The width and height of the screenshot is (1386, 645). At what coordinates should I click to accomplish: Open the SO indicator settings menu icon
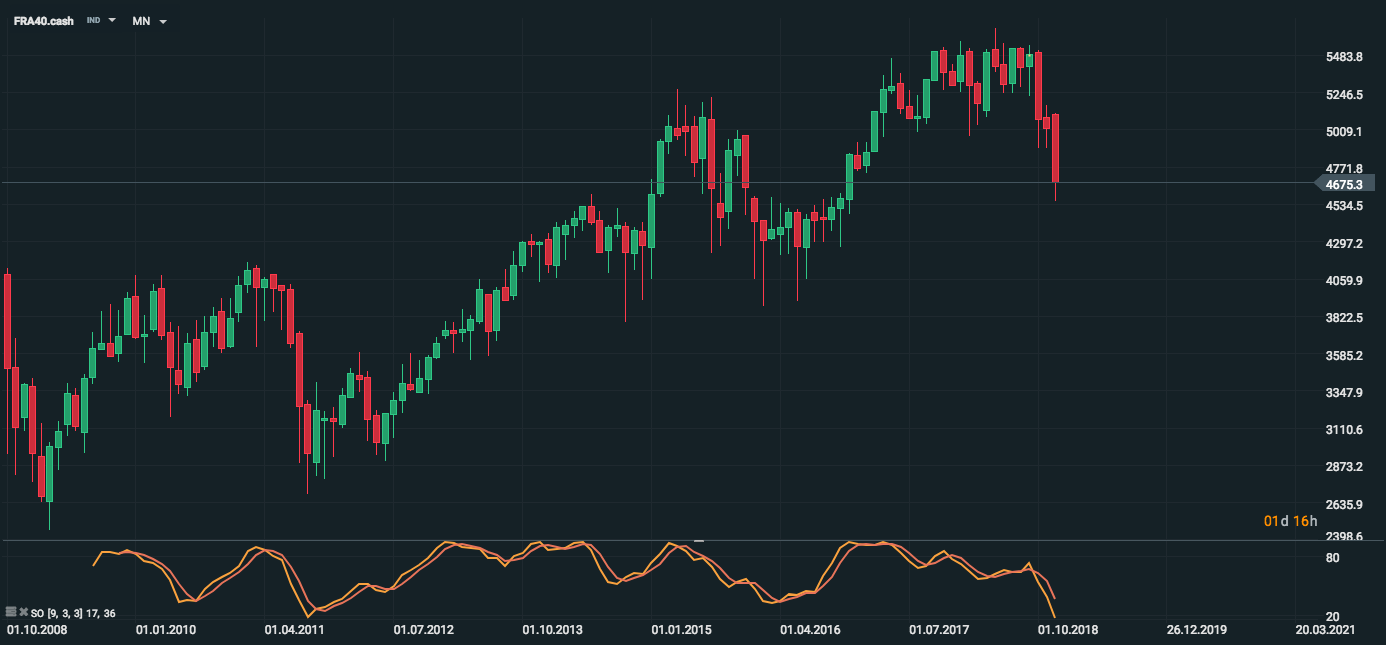pos(11,611)
